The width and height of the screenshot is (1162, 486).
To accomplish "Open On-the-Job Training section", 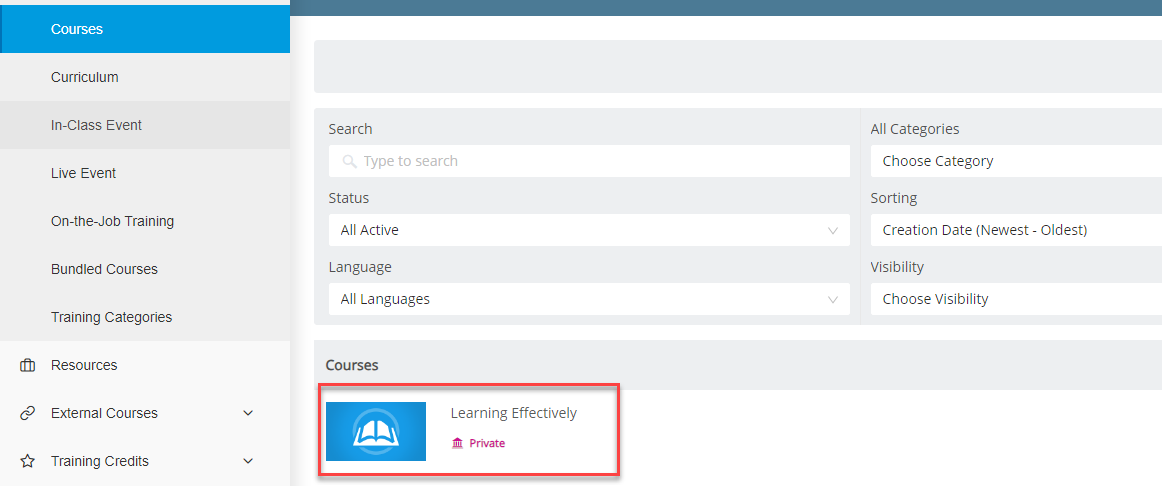I will [x=145, y=221].
